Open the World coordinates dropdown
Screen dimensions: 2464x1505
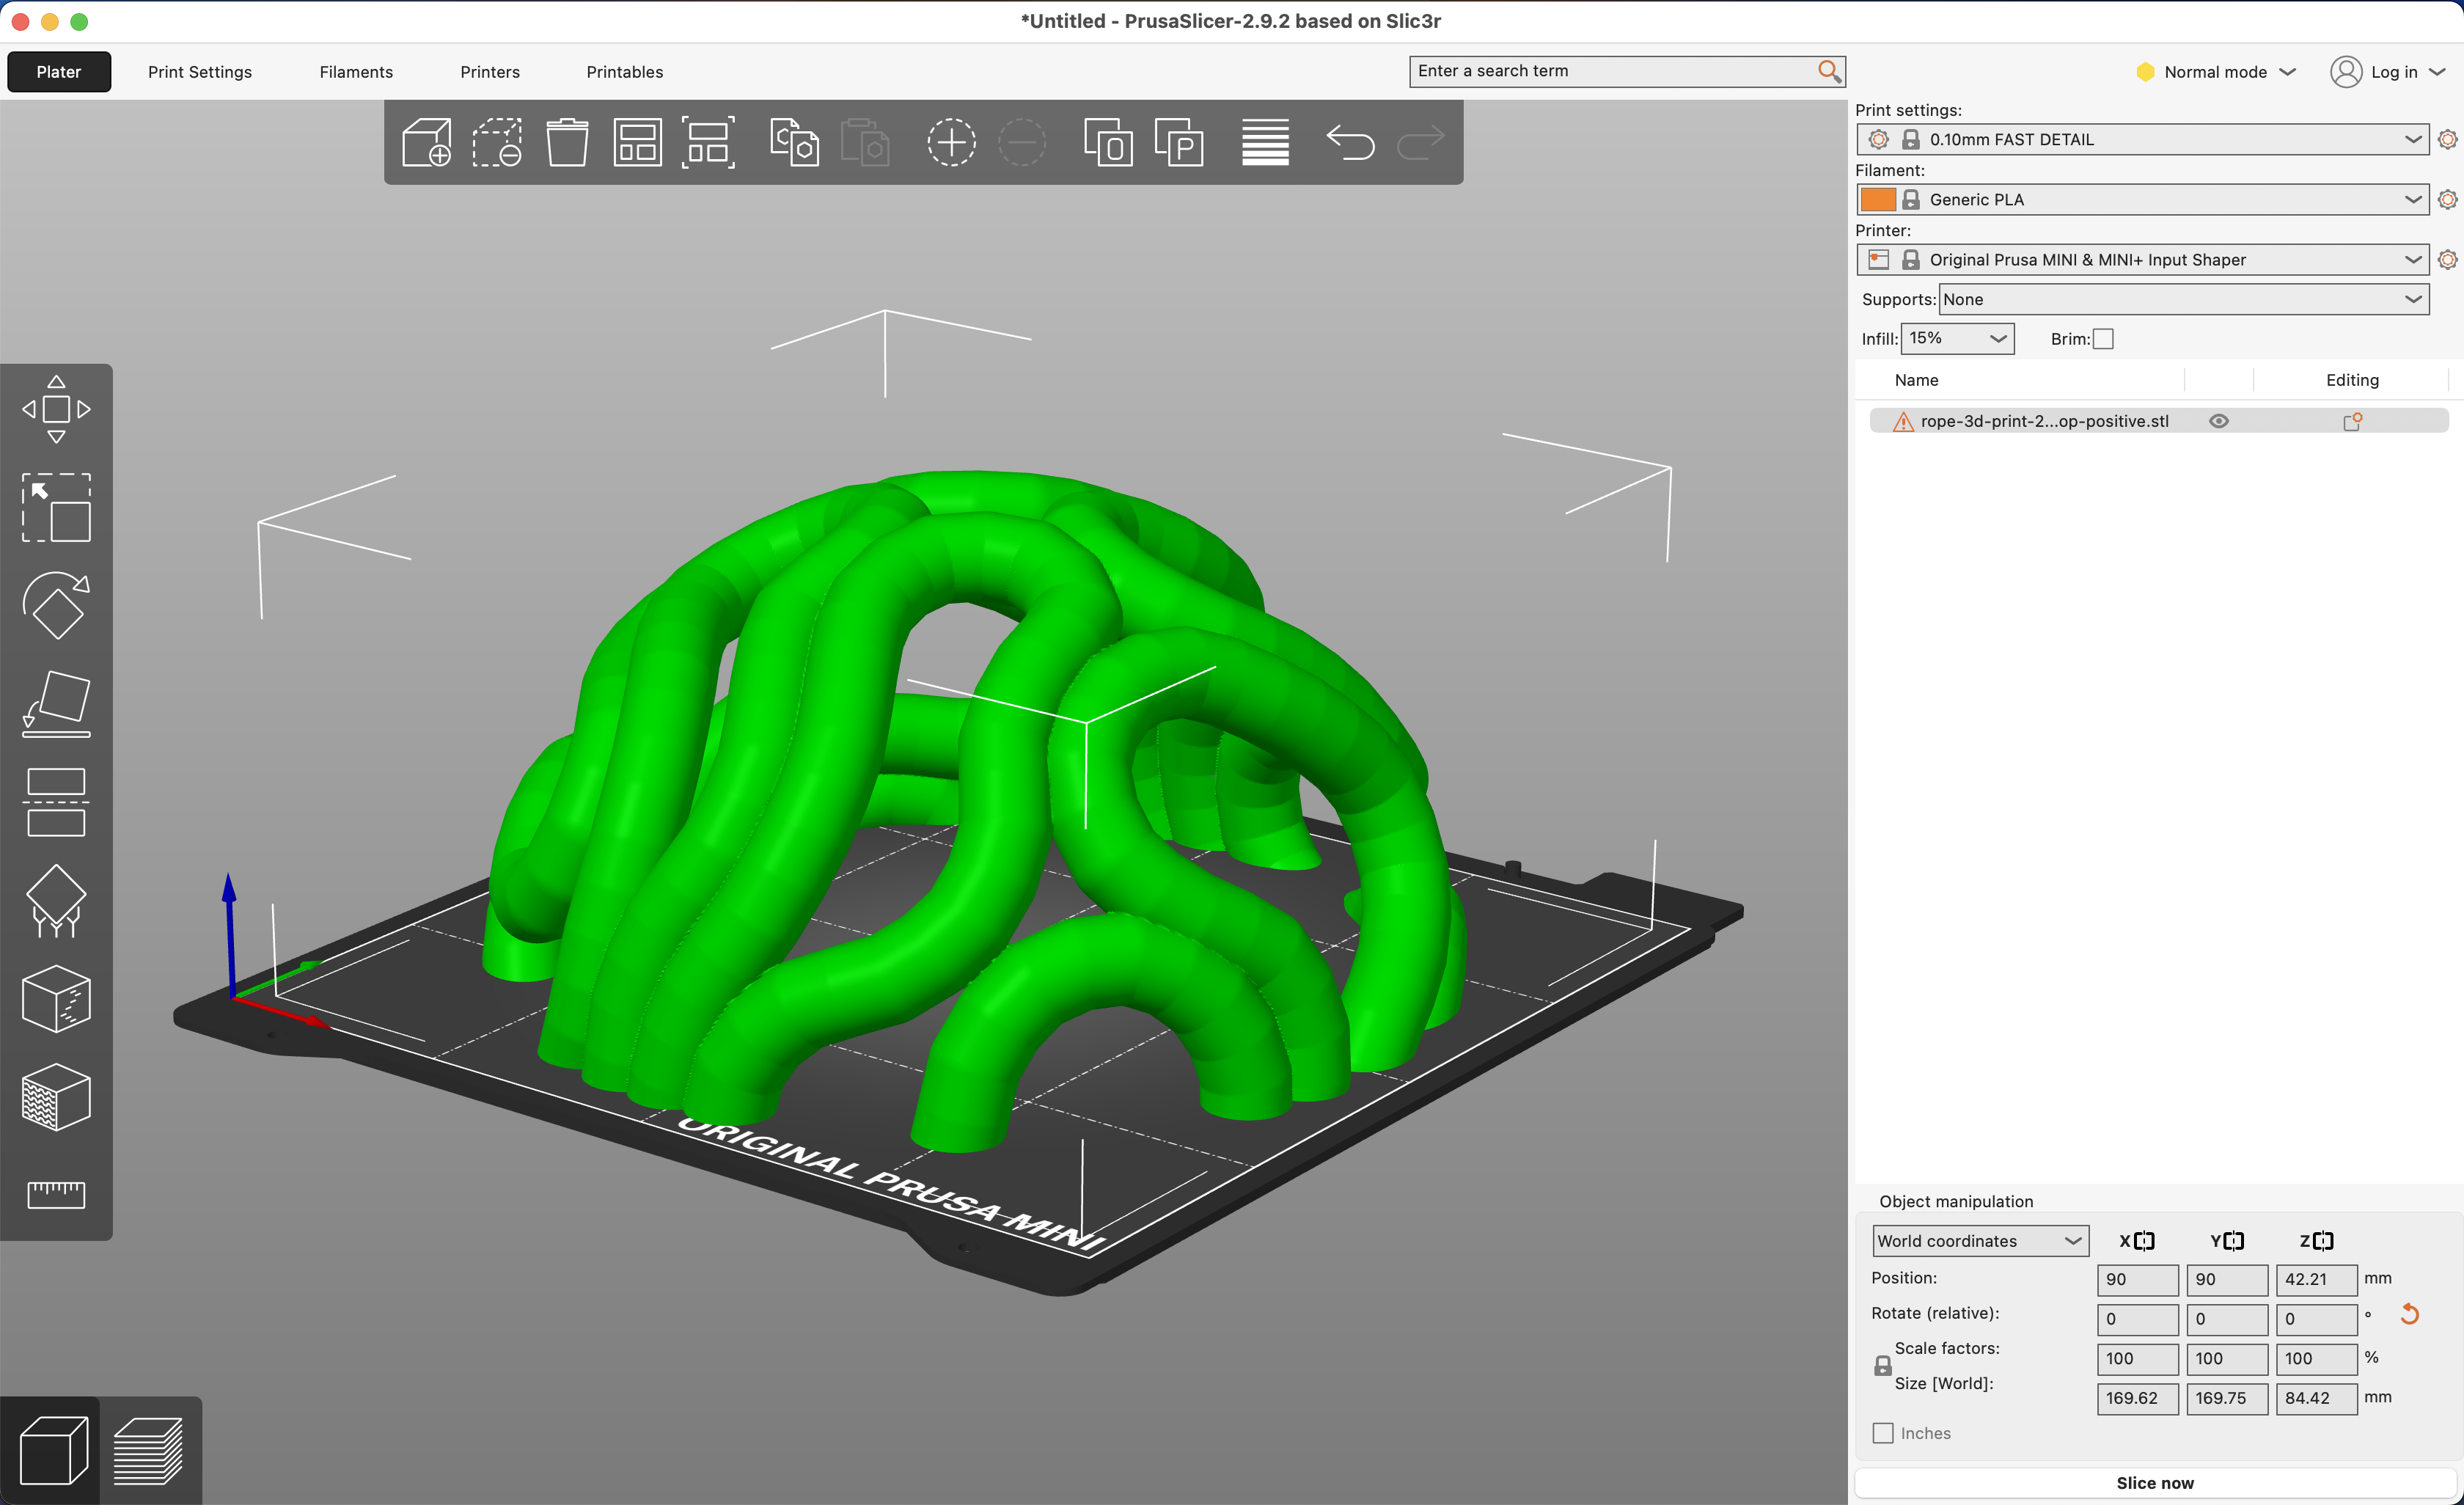coord(1979,1241)
